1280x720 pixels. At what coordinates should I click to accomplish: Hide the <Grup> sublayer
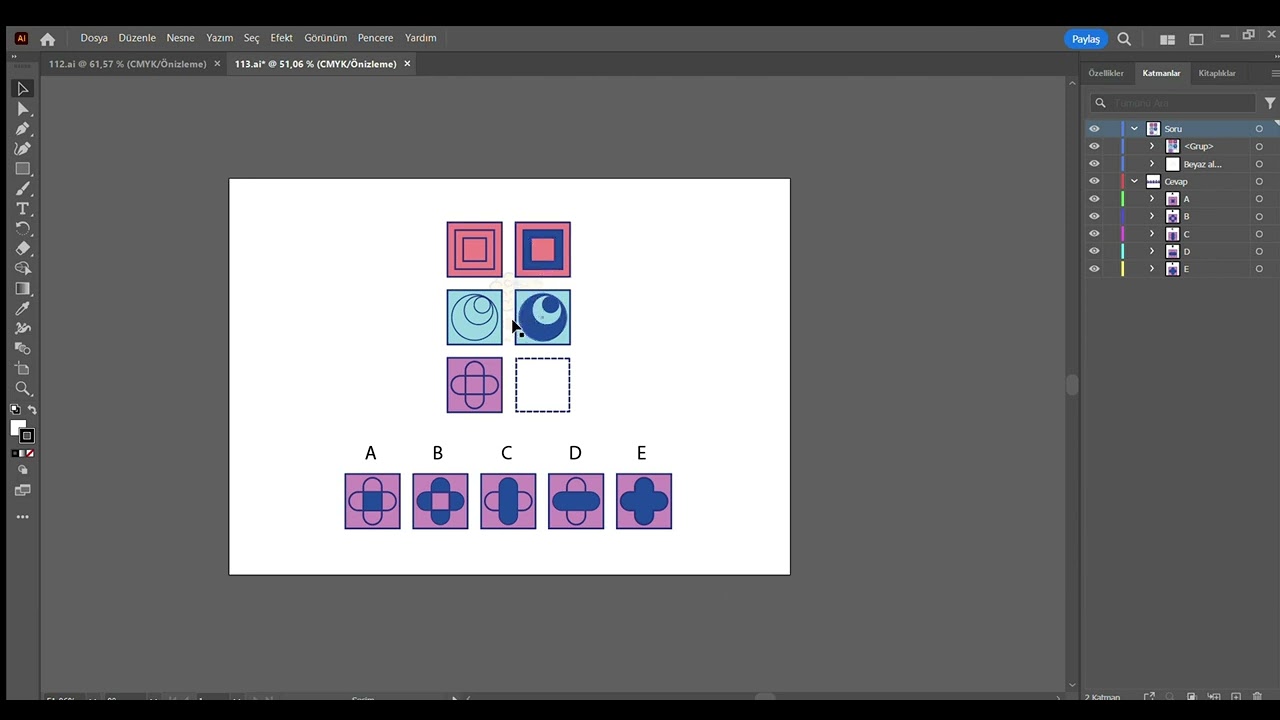point(1094,146)
